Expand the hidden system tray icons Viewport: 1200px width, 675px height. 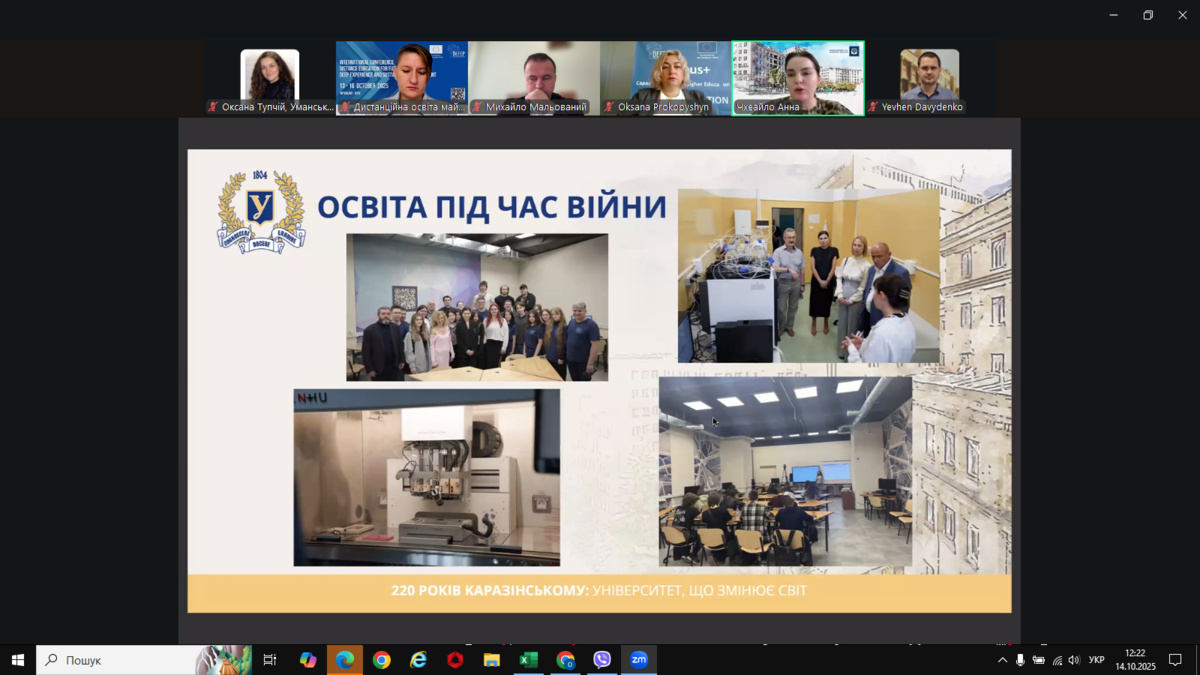click(x=1002, y=660)
